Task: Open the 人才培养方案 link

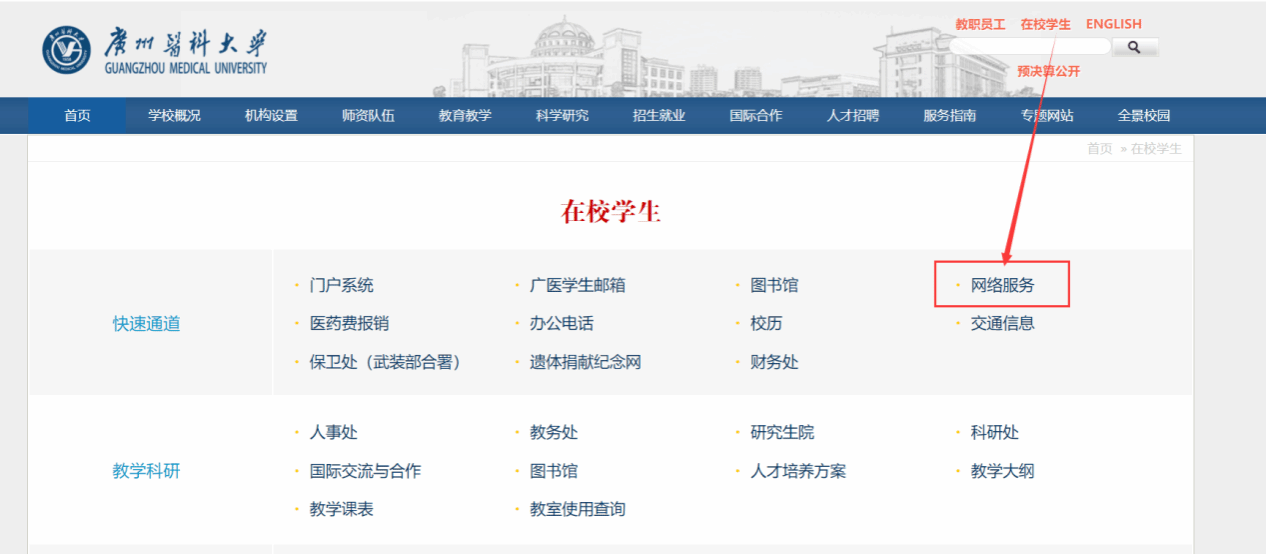Action: (x=799, y=471)
